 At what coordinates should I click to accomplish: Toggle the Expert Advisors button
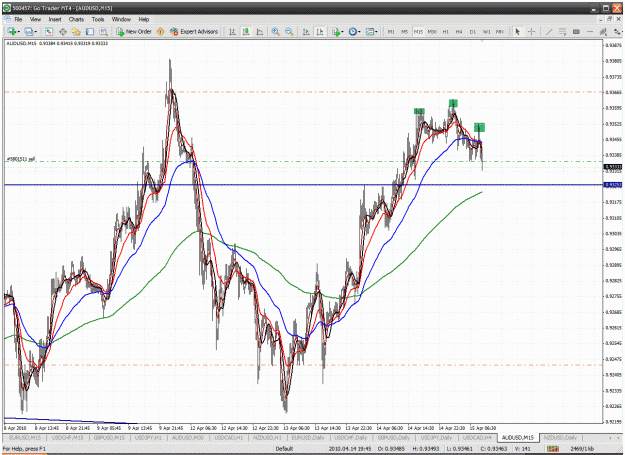[x=194, y=31]
